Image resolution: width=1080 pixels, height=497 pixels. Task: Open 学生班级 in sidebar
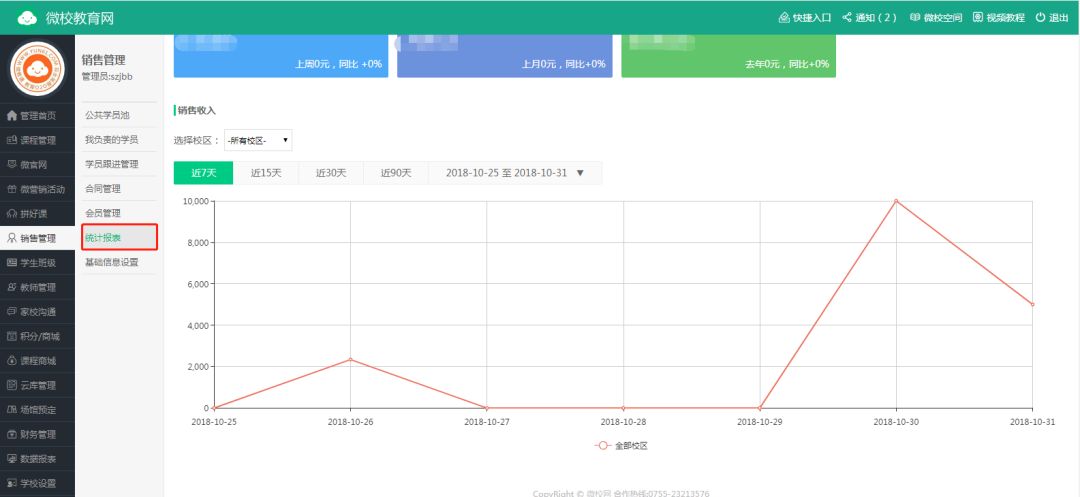[x=37, y=262]
